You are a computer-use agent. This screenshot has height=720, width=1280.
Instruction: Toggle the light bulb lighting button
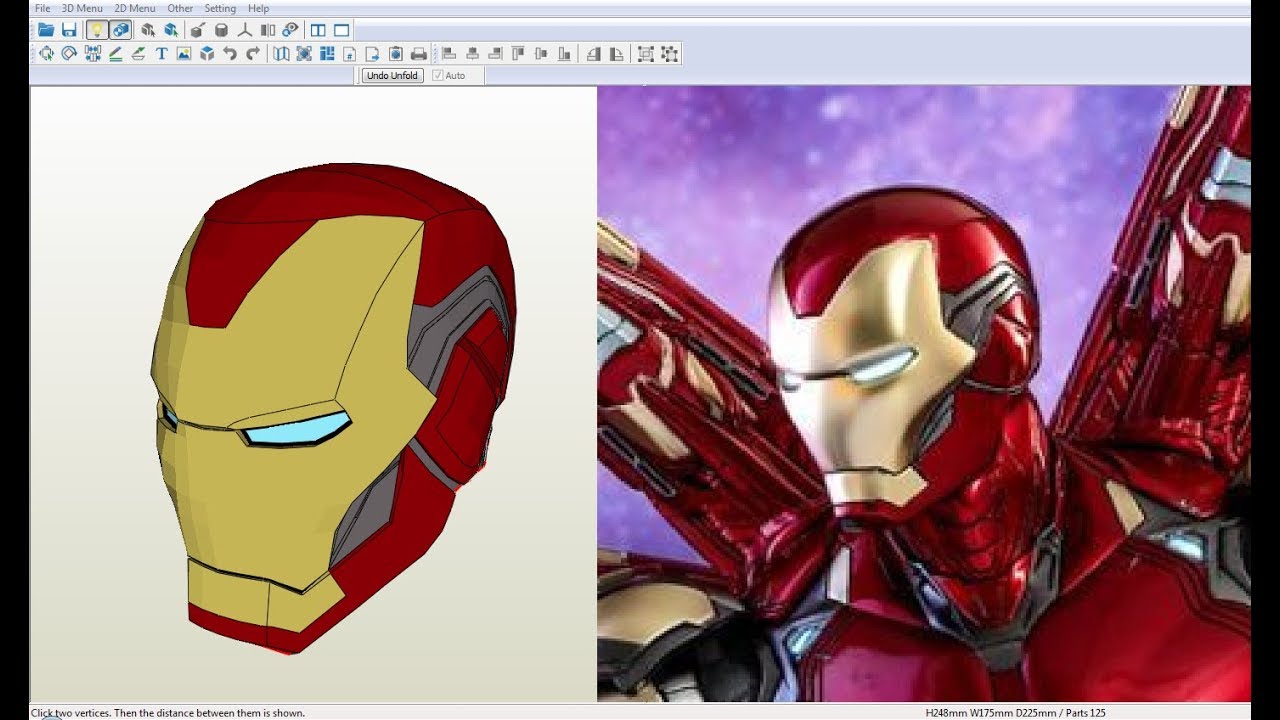pos(97,30)
